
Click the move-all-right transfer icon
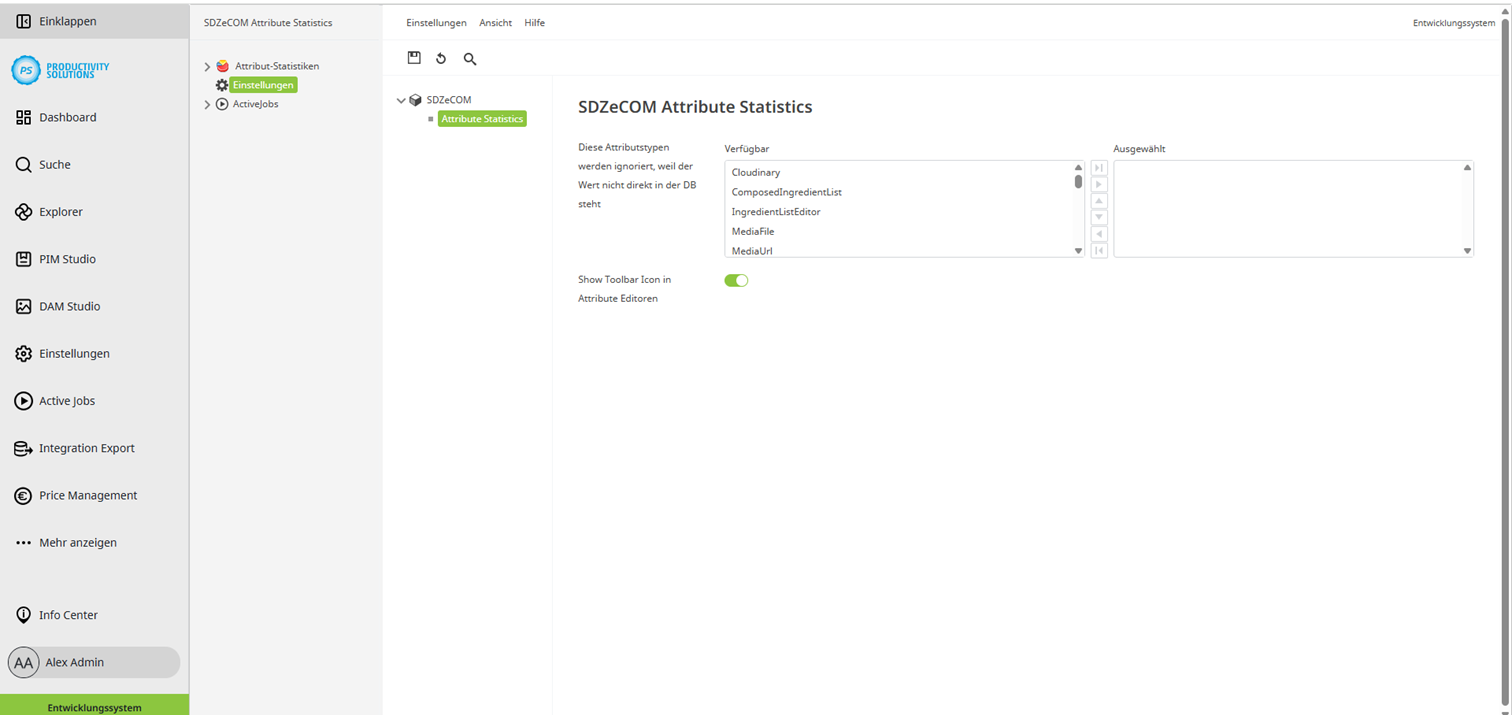coord(1098,167)
